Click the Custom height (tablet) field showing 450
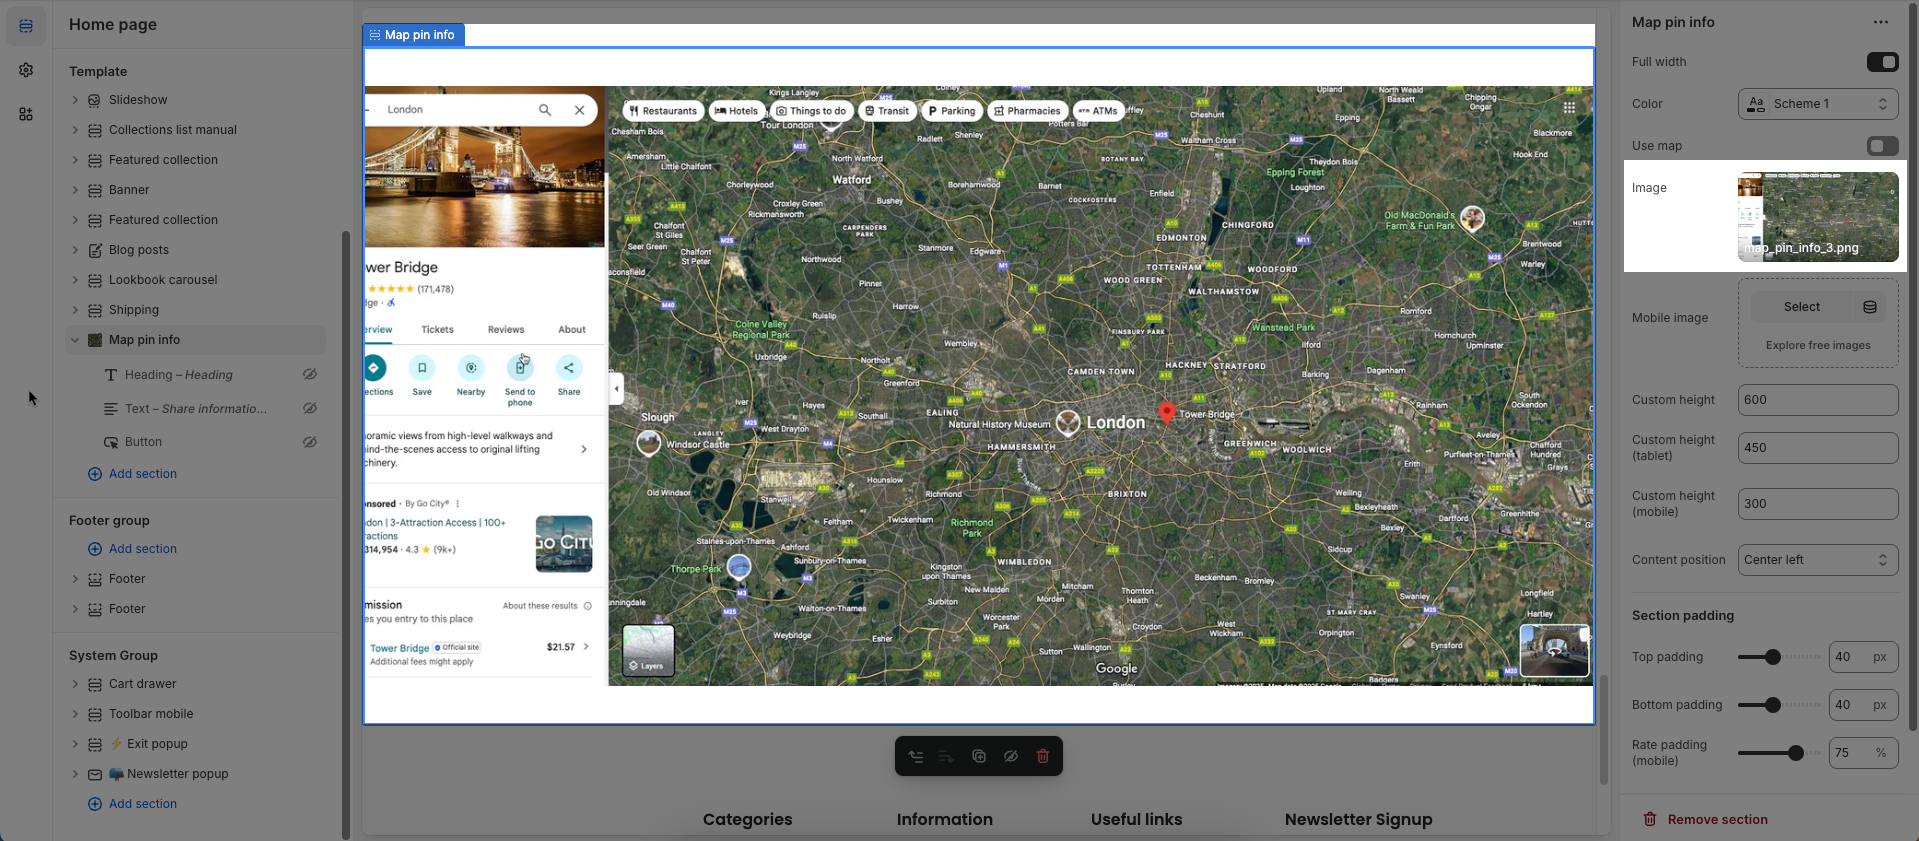1919x841 pixels. [x=1818, y=448]
